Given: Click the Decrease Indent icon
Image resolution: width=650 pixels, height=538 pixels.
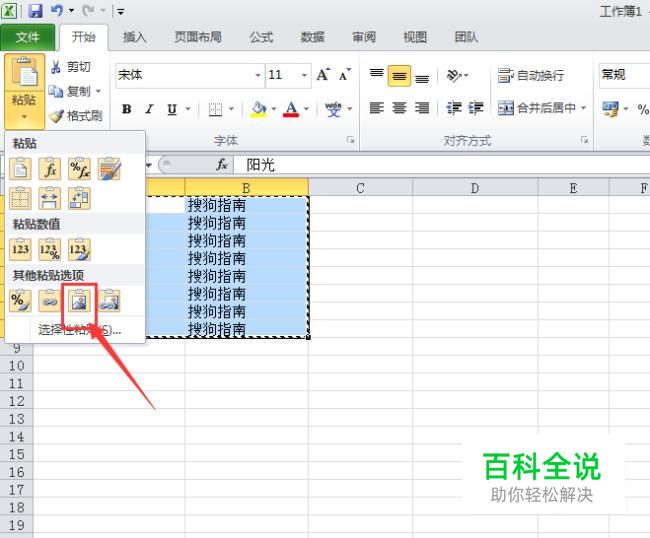Looking at the screenshot, I should (x=454, y=108).
